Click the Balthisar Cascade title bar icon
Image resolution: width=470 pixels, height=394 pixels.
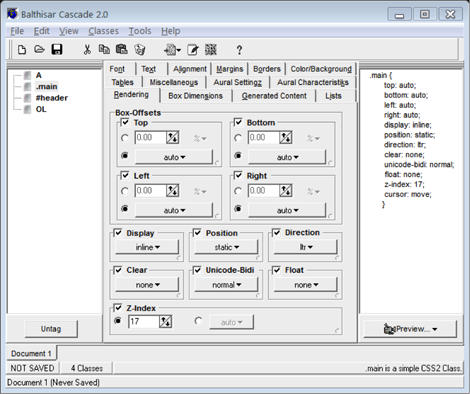[x=12, y=14]
